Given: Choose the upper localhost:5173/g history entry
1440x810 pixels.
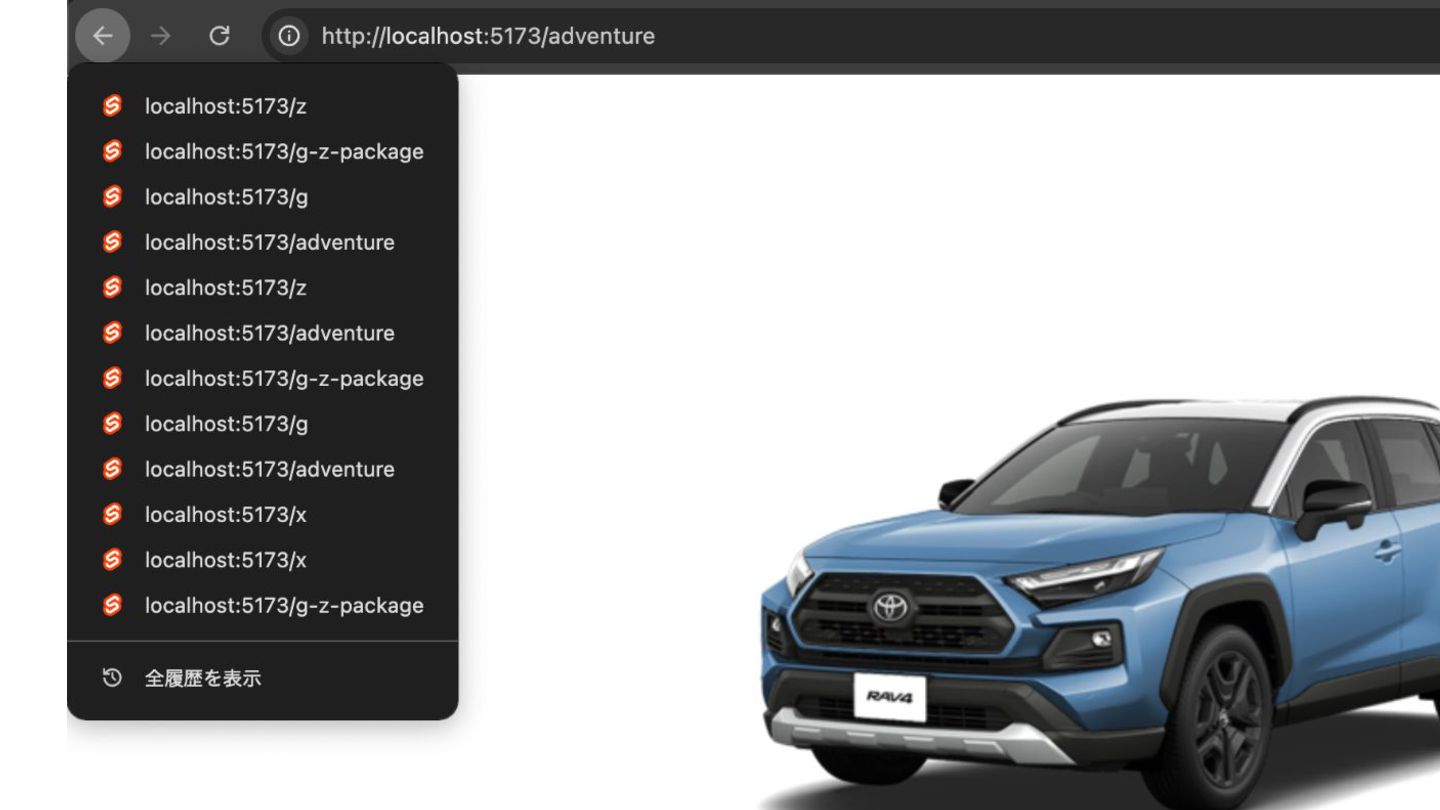Looking at the screenshot, I should click(262, 197).
